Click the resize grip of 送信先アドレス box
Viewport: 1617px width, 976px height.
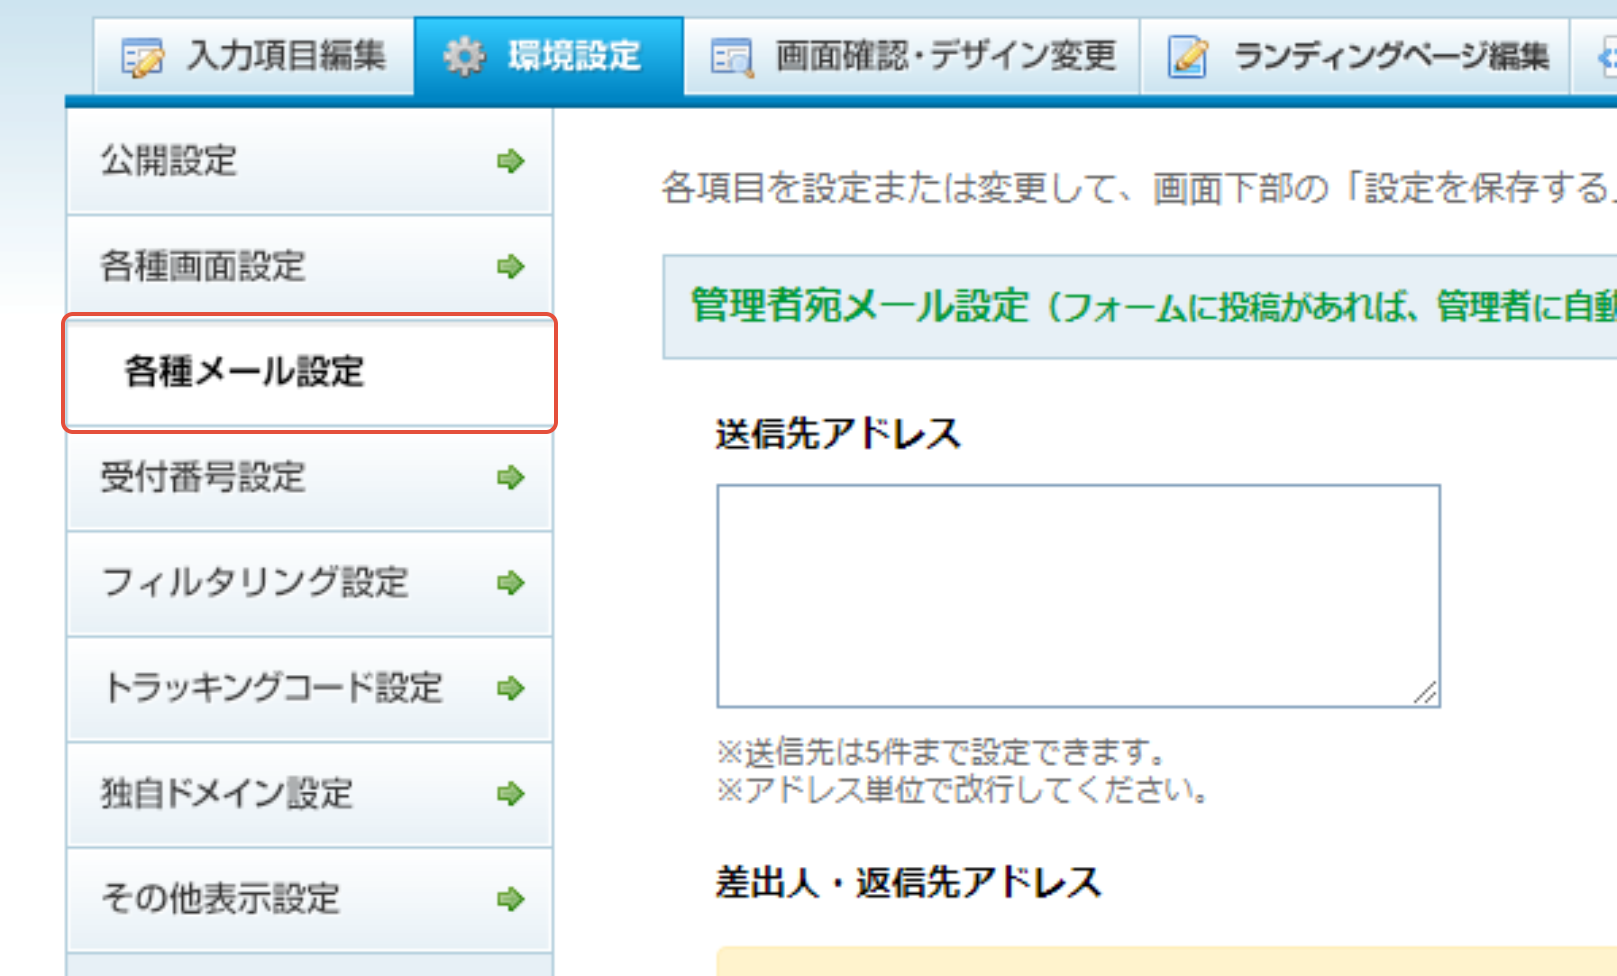[1426, 693]
